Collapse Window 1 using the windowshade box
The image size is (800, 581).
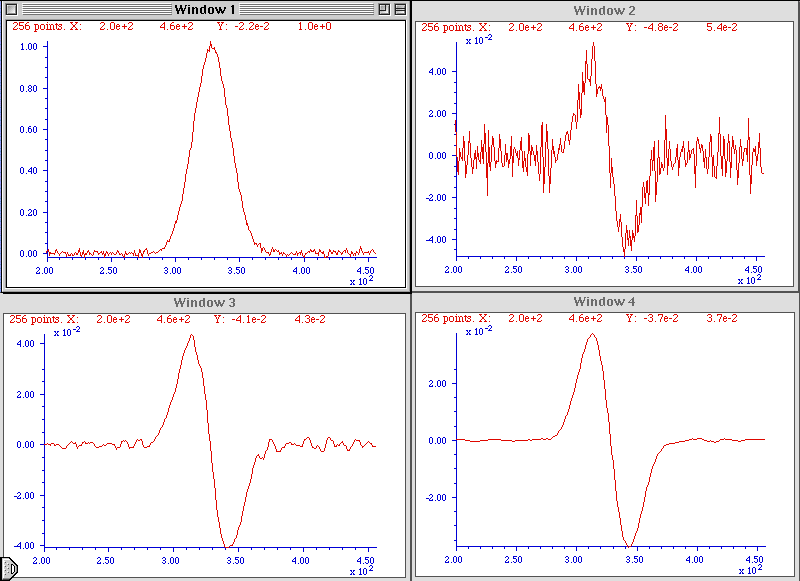[399, 9]
